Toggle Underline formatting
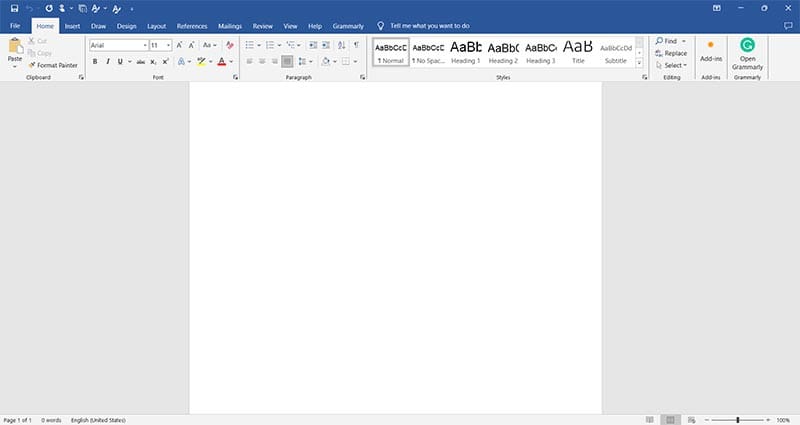The height and width of the screenshot is (425, 800). click(x=120, y=62)
